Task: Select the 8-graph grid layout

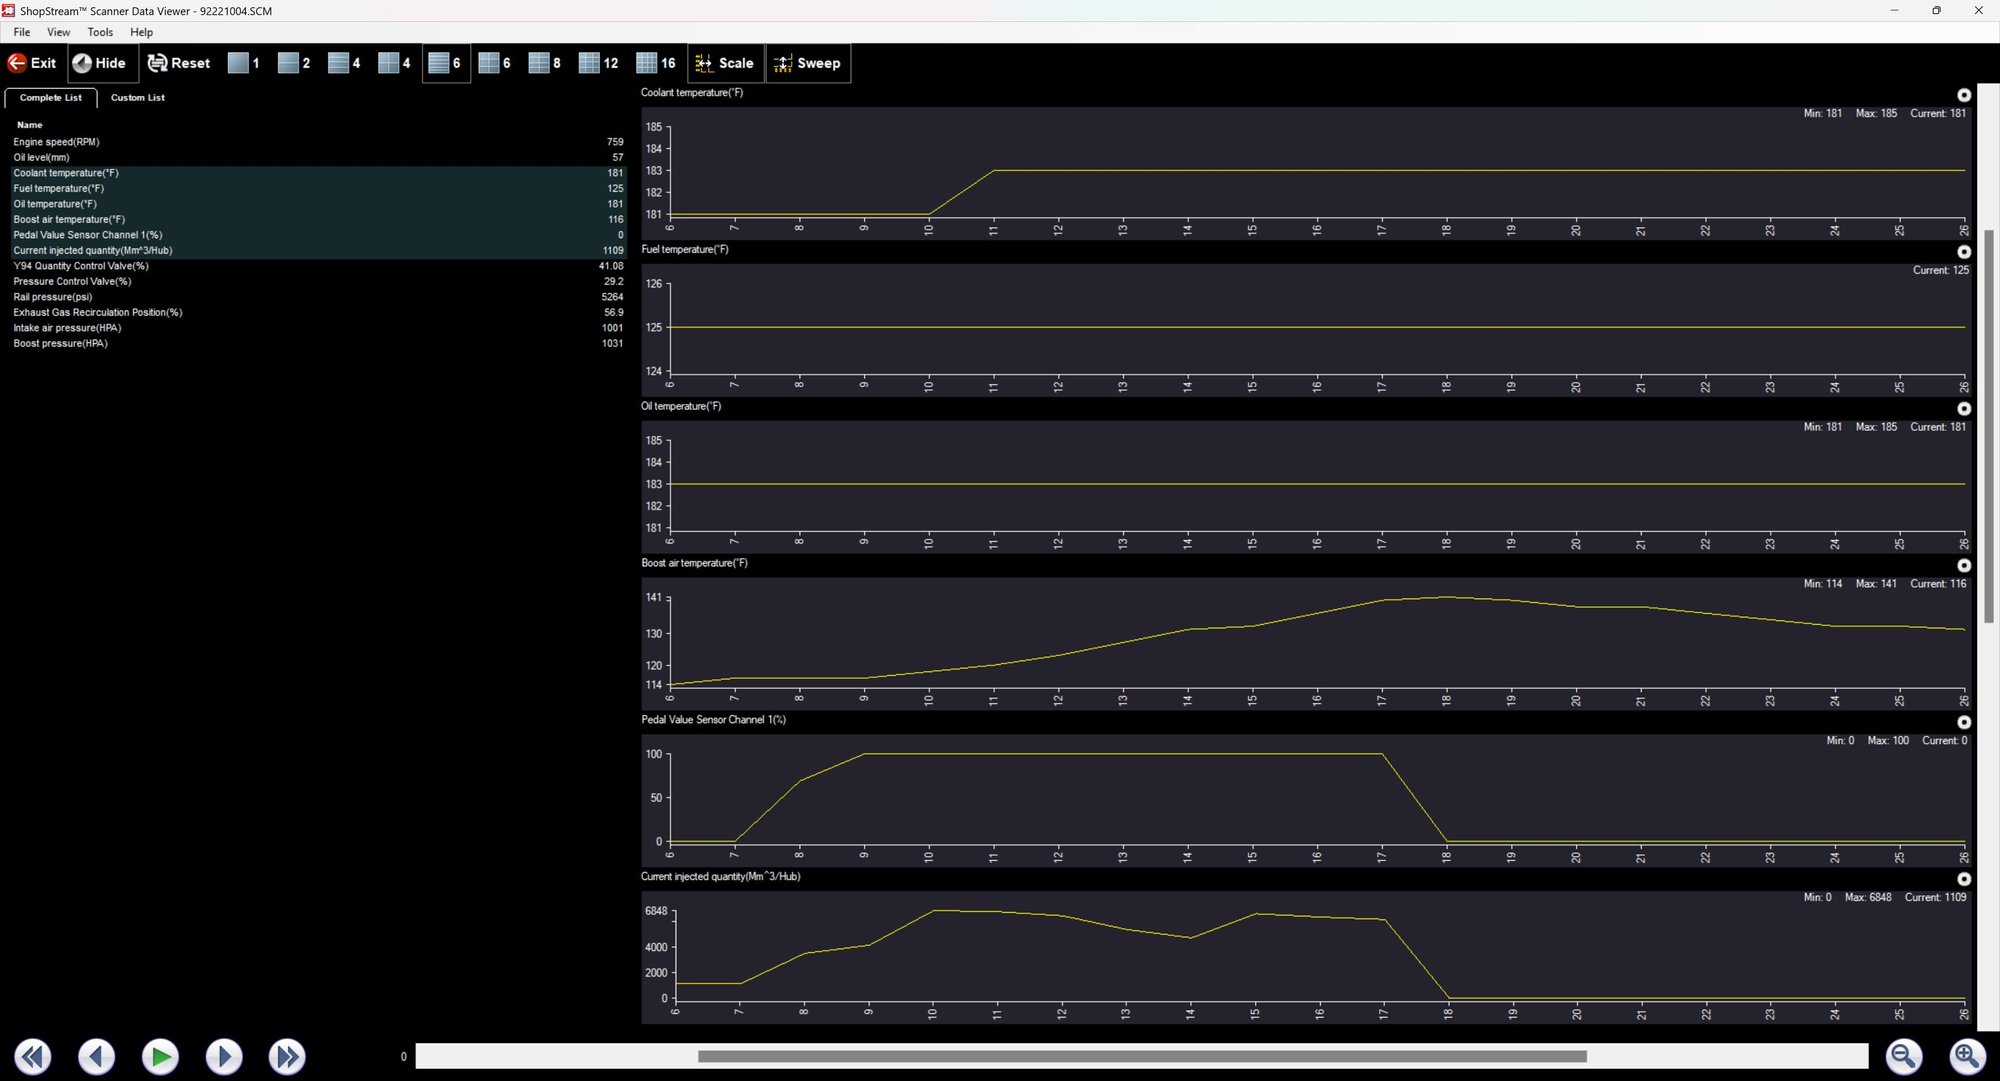Action: 544,63
